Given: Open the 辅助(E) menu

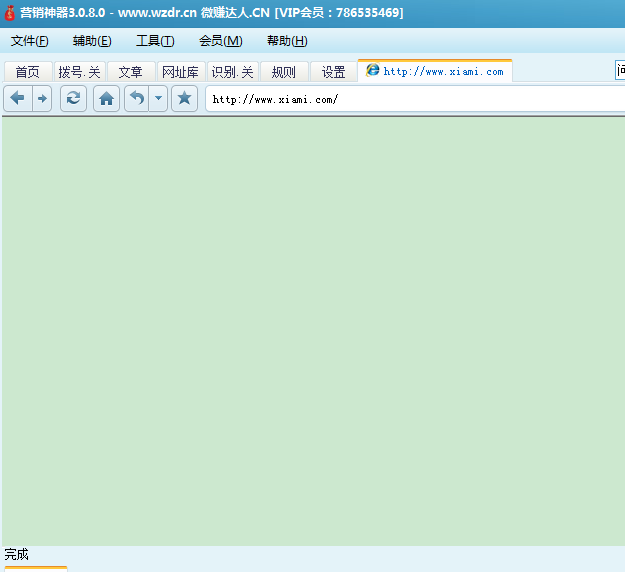Looking at the screenshot, I should point(92,41).
